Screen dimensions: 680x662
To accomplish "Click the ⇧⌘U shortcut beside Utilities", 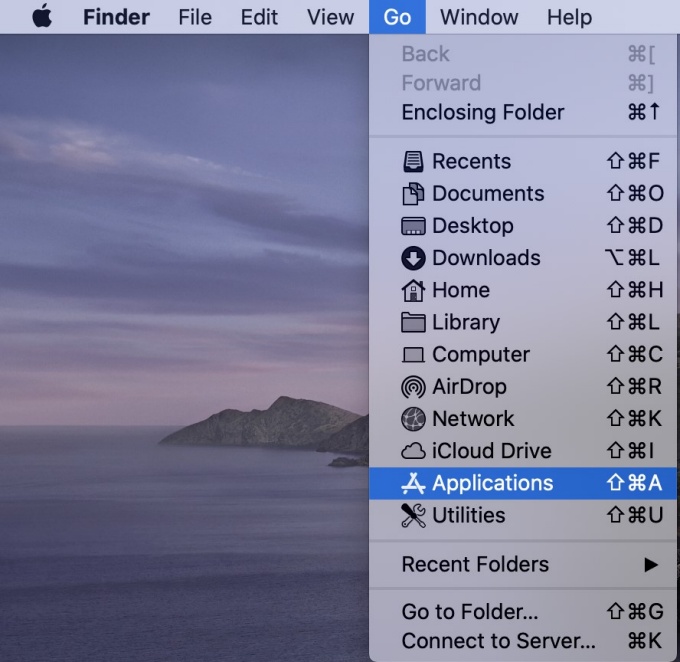I will (634, 515).
